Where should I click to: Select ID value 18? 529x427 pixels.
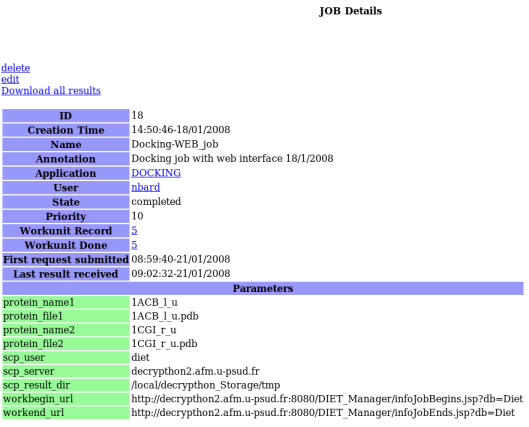tap(137, 115)
